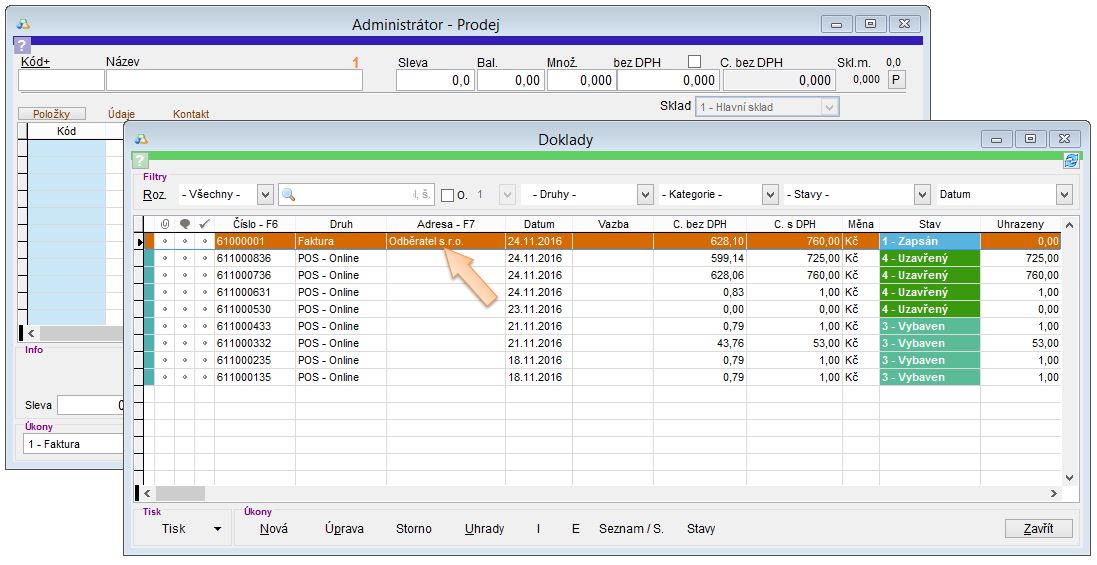Click the Zavřít button
The height and width of the screenshot is (565, 1097).
coord(1039,528)
